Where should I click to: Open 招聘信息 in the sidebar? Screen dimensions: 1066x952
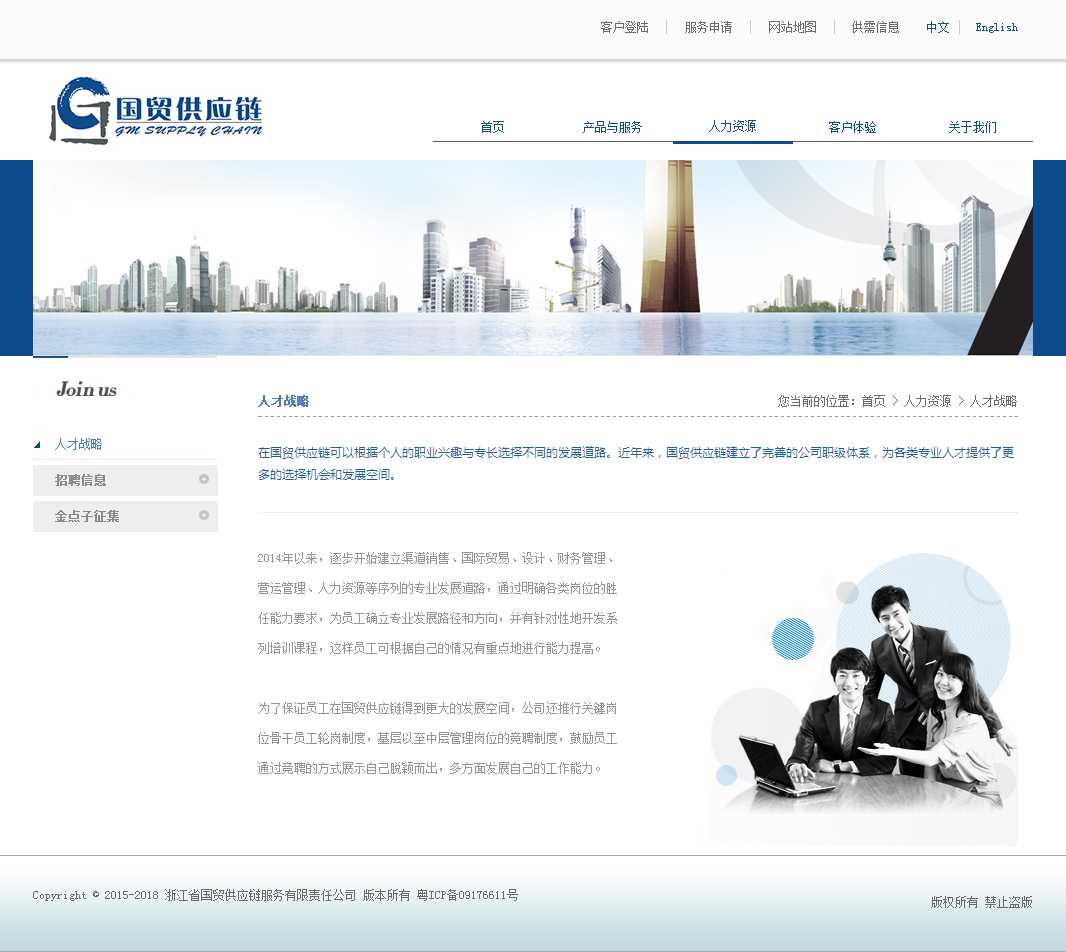click(81, 480)
